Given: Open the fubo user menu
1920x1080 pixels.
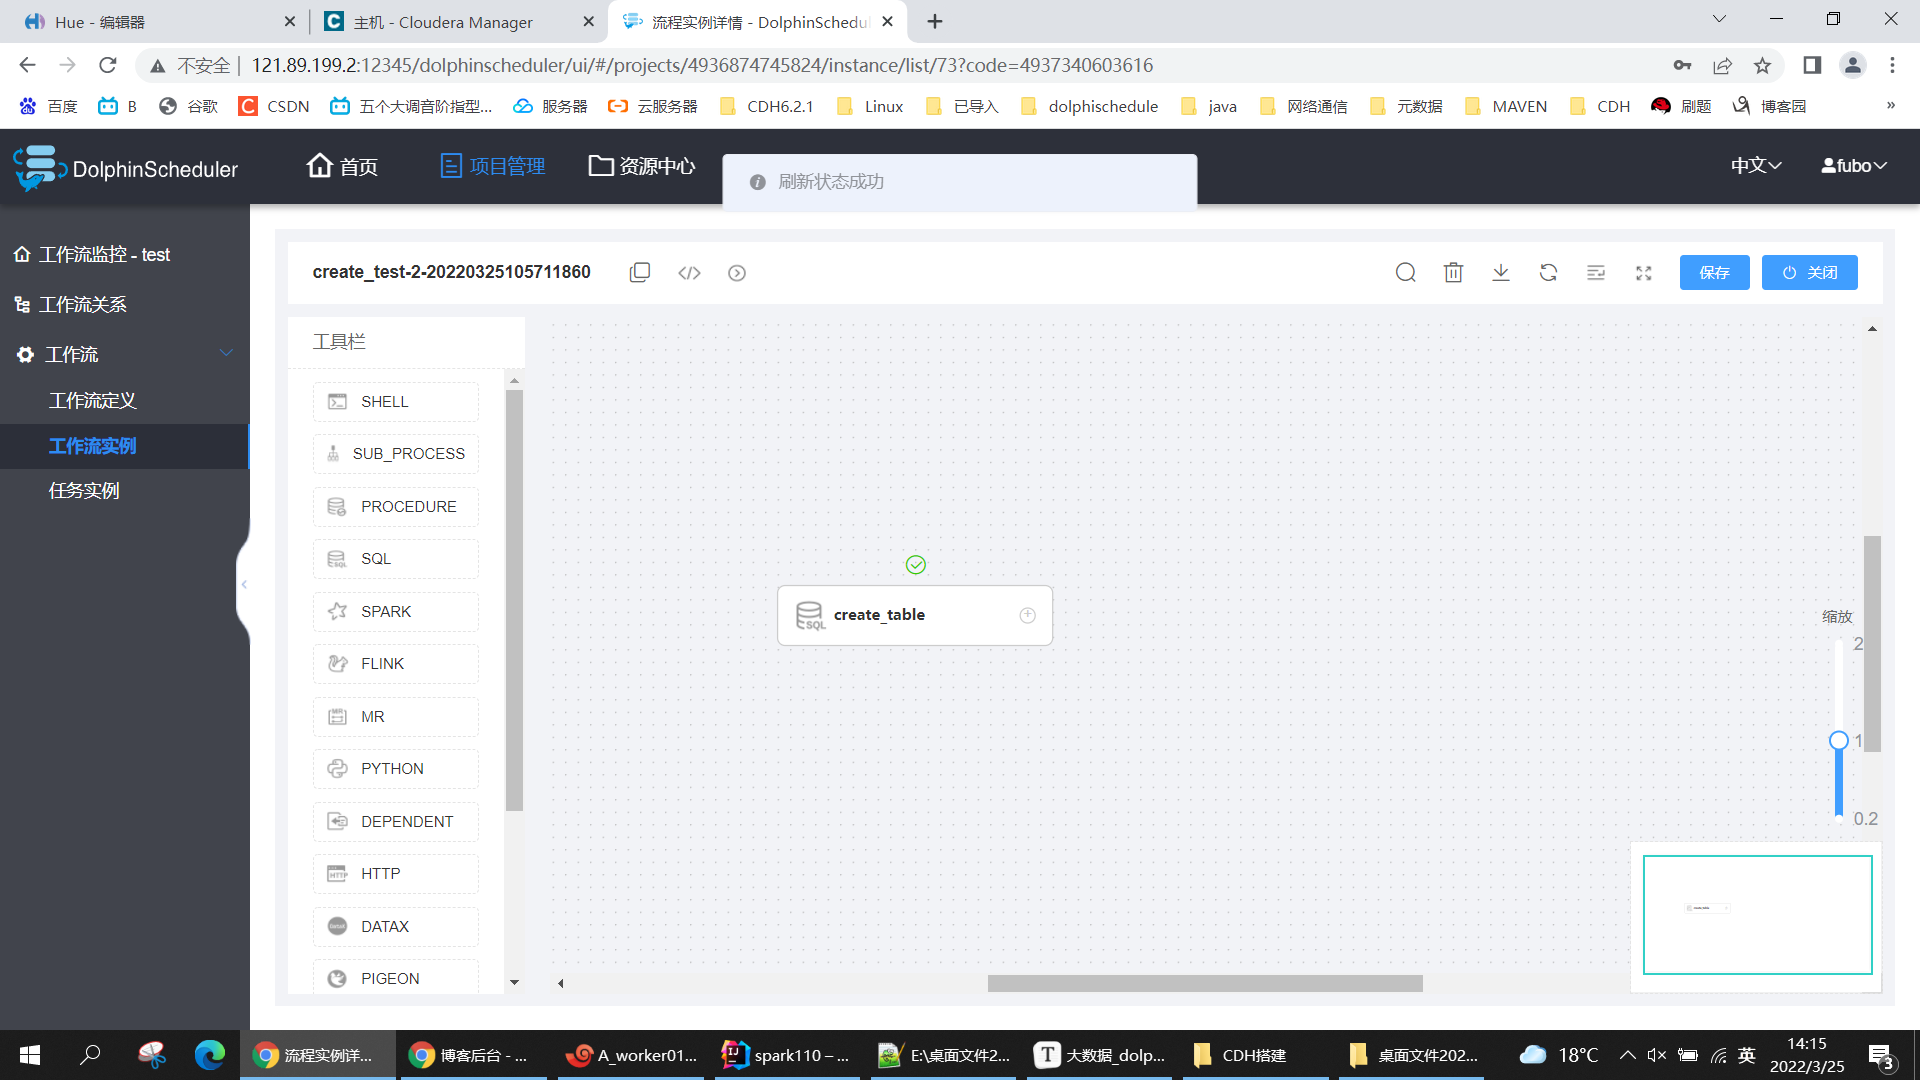Looking at the screenshot, I should point(1853,166).
